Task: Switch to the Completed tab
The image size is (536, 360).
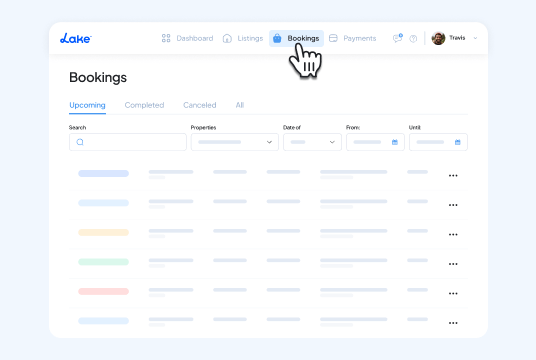Action: tap(144, 105)
